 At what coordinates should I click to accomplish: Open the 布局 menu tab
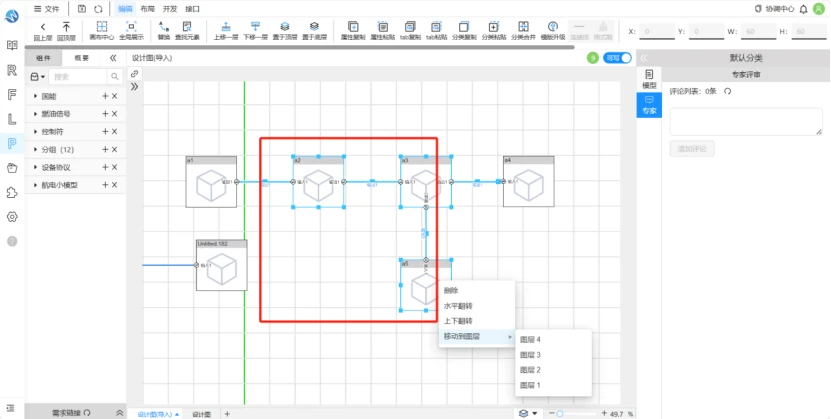click(x=148, y=9)
